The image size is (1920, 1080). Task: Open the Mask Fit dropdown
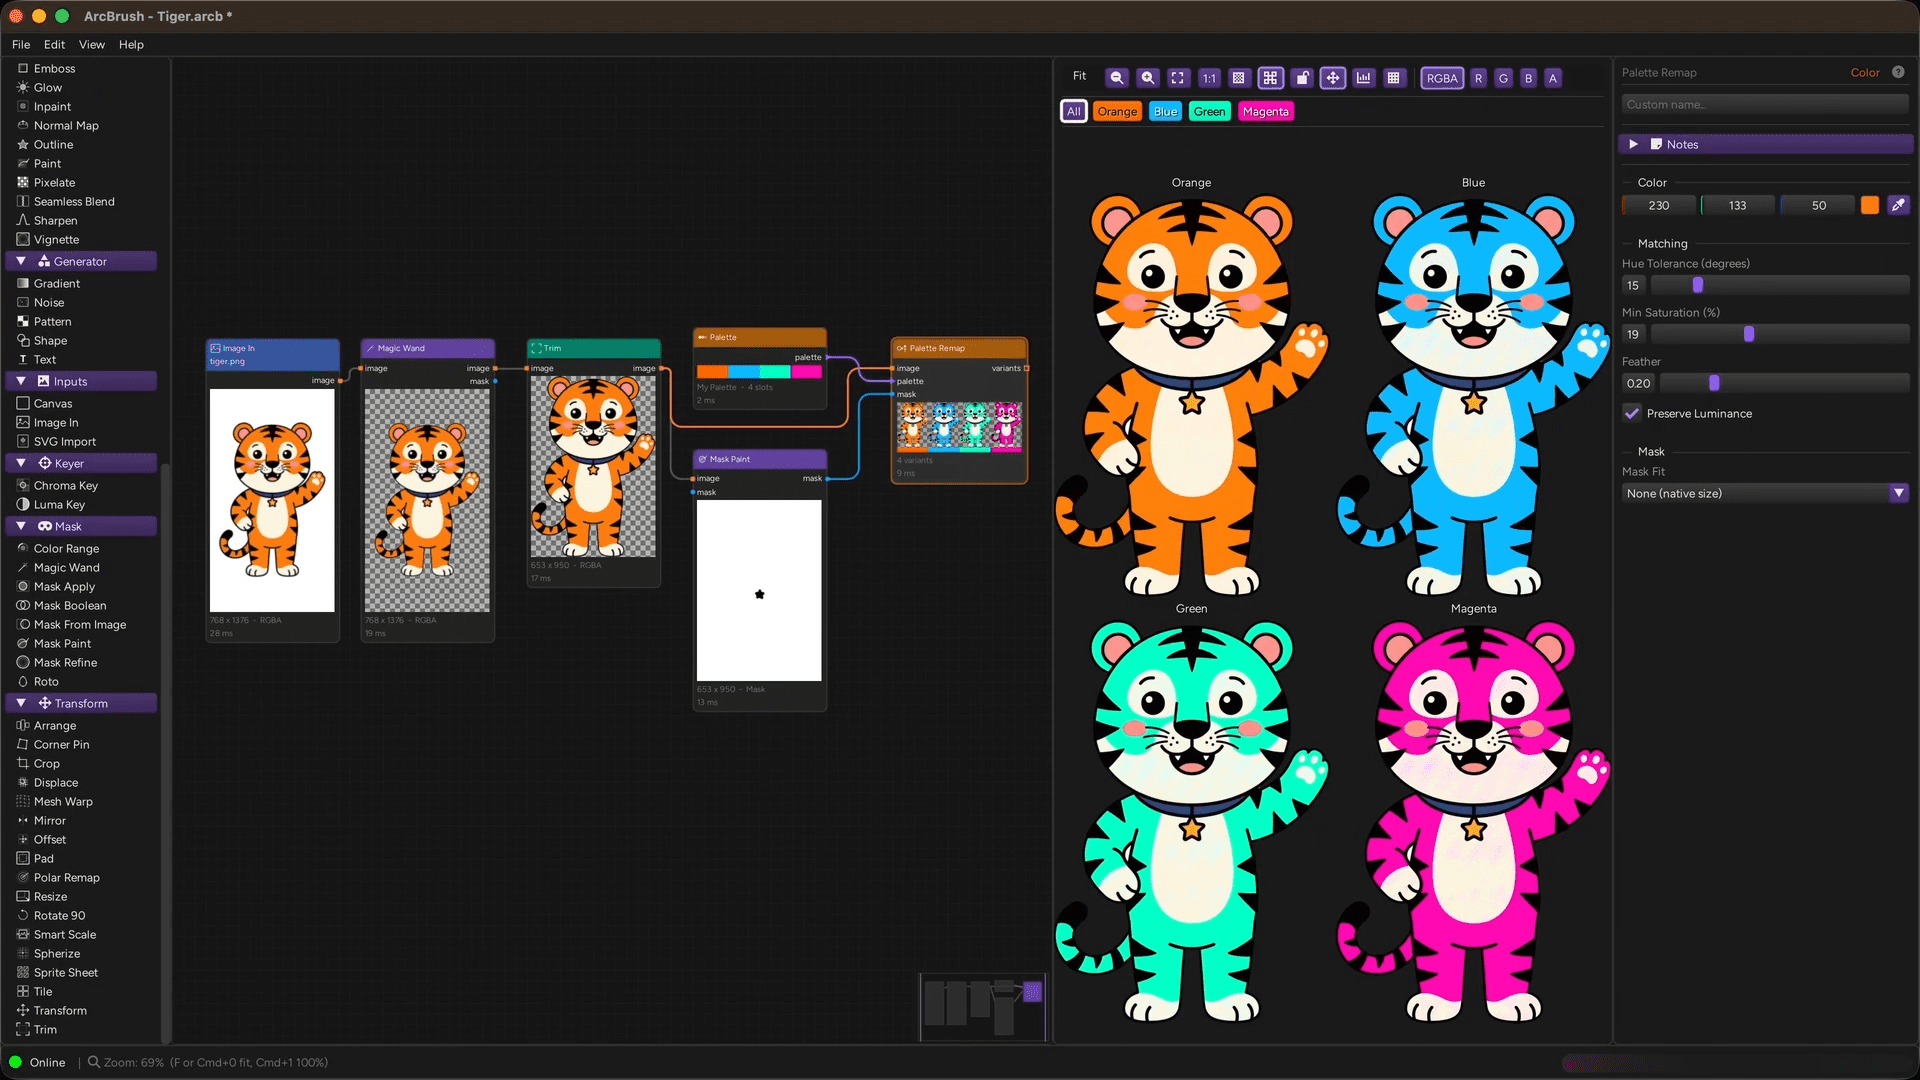pyautogui.click(x=1765, y=493)
